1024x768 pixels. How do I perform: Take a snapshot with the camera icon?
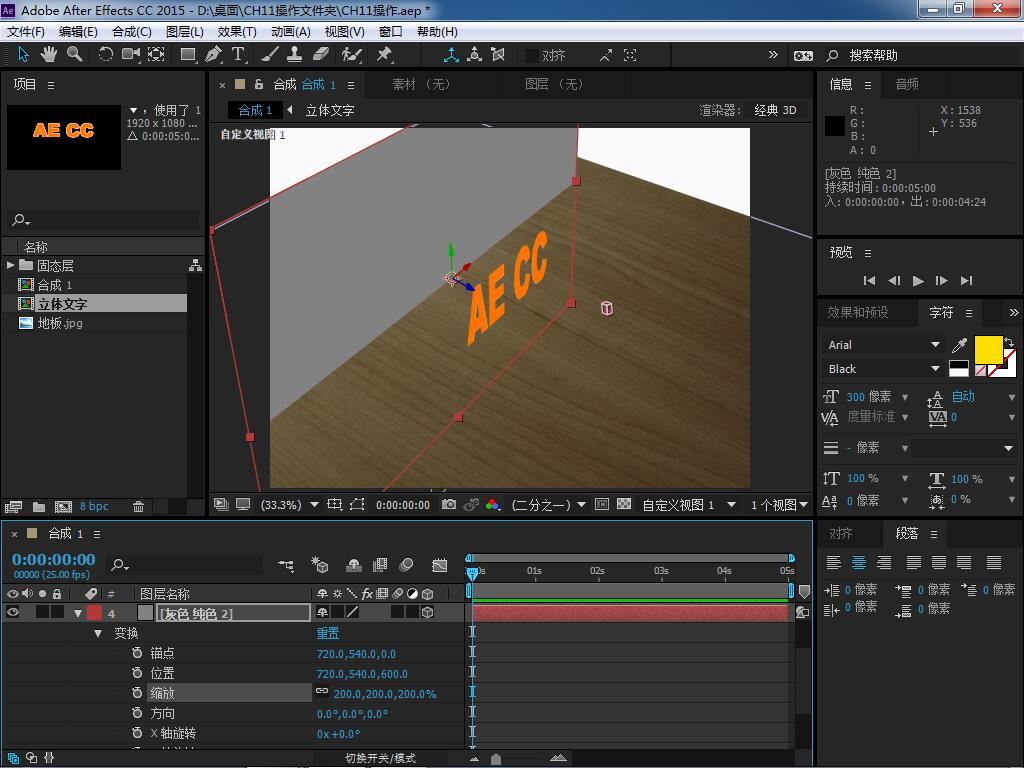tap(449, 504)
